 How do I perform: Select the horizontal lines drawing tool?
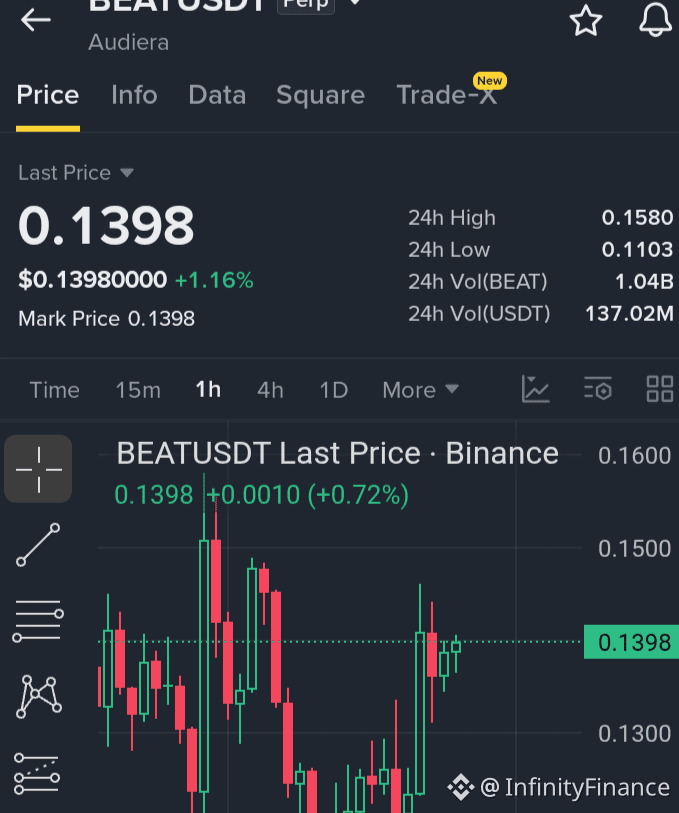38,621
